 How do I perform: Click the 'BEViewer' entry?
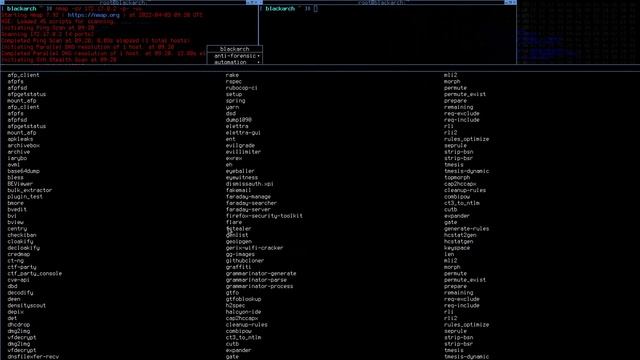click(x=20, y=184)
